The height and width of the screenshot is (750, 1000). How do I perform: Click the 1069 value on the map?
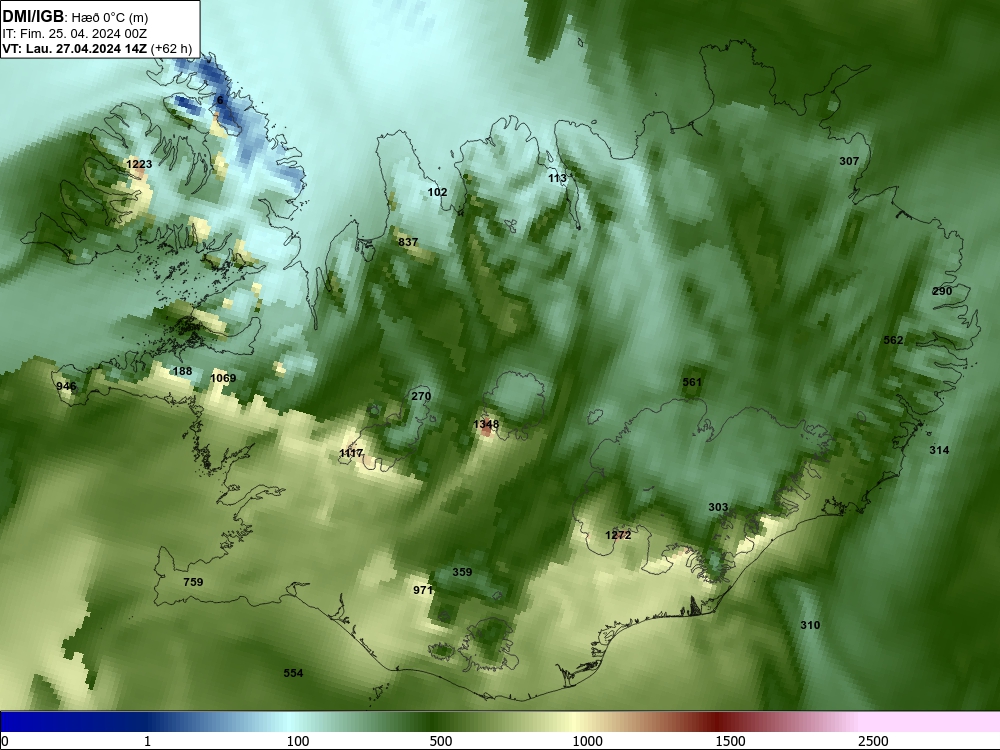pos(223,378)
